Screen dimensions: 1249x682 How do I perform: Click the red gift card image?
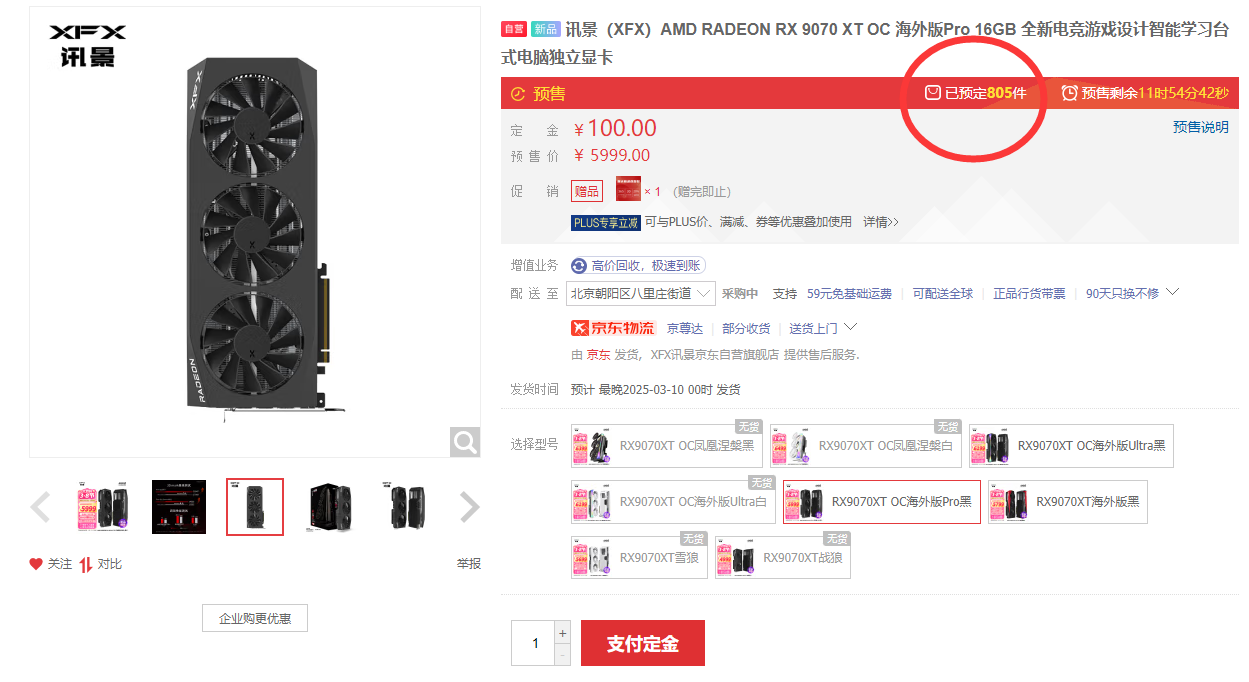627,190
